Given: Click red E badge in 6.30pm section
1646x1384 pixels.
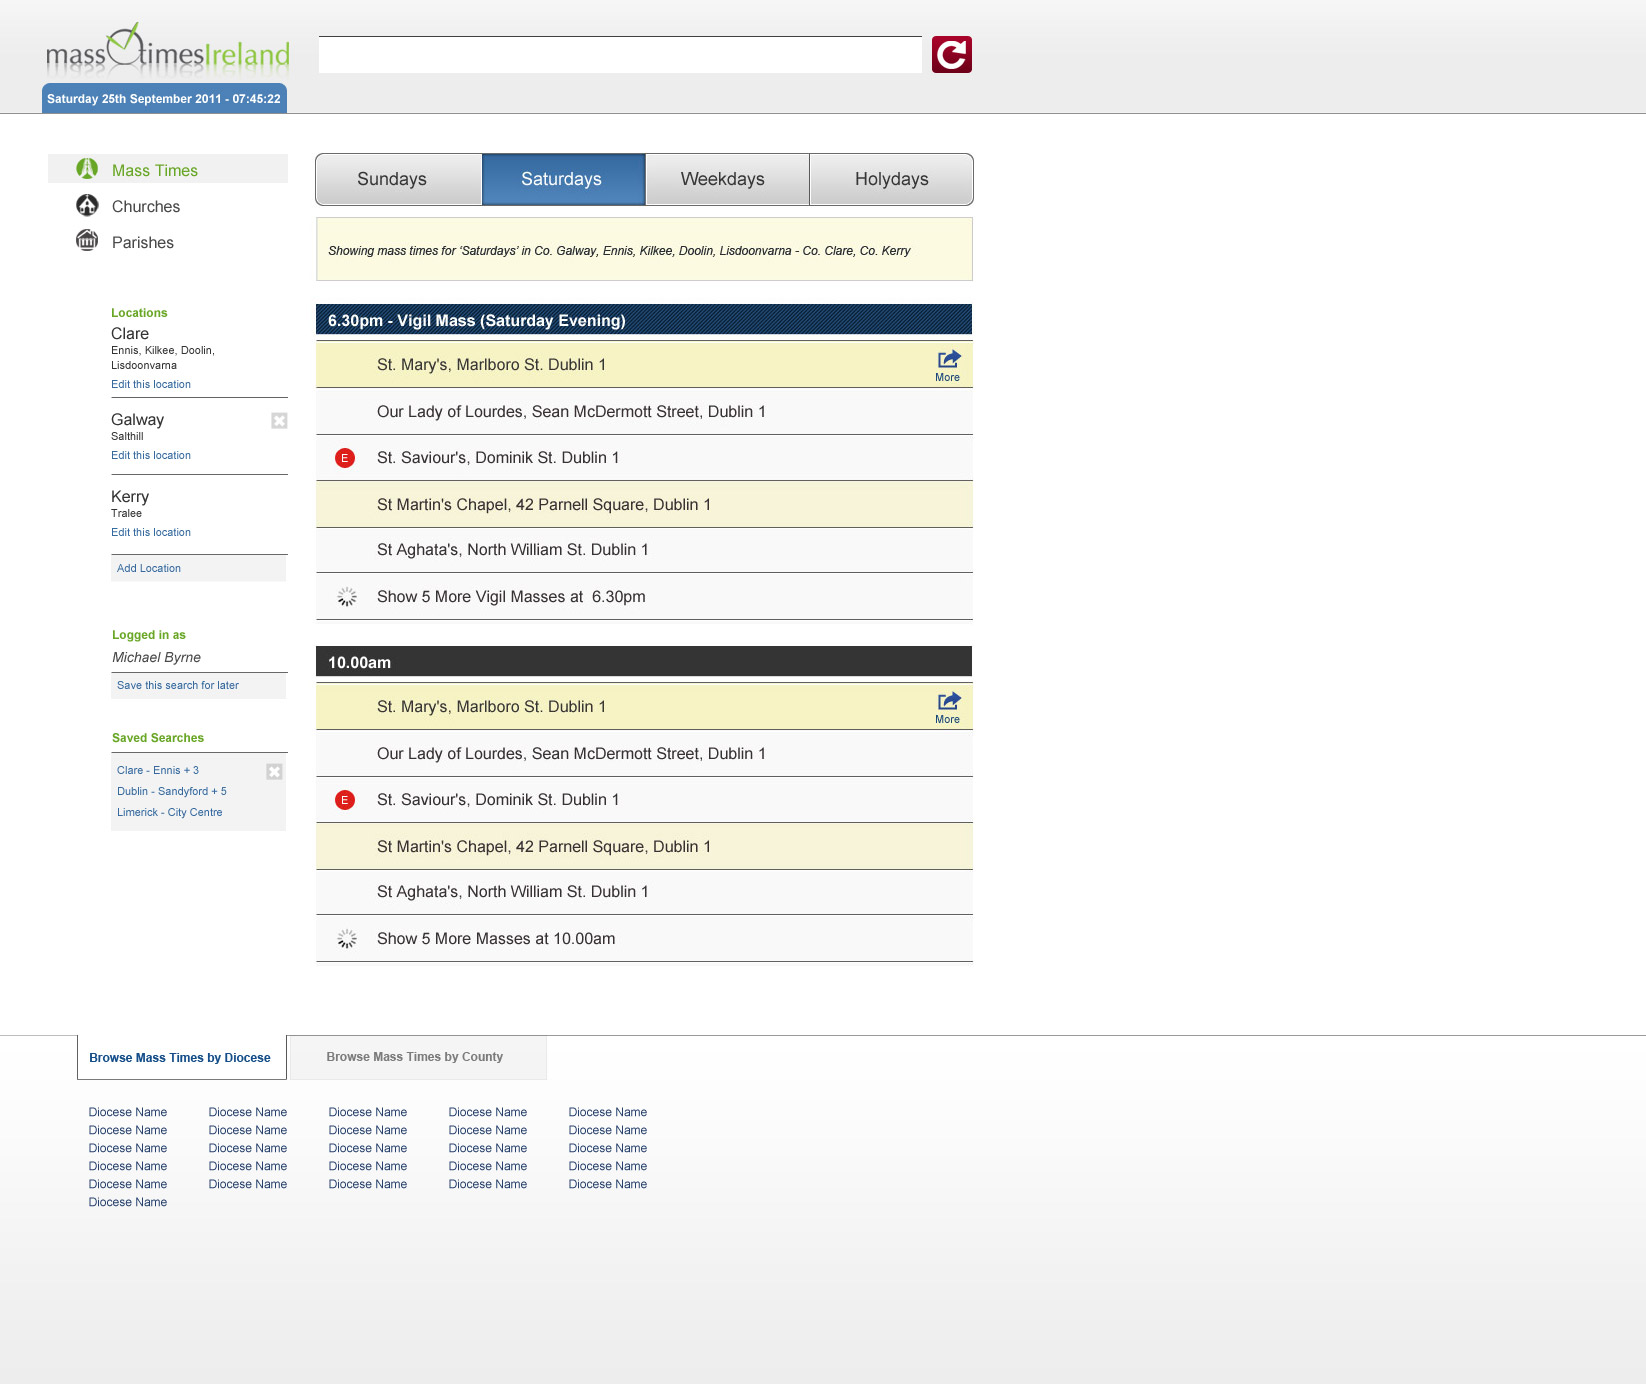Looking at the screenshot, I should point(345,458).
